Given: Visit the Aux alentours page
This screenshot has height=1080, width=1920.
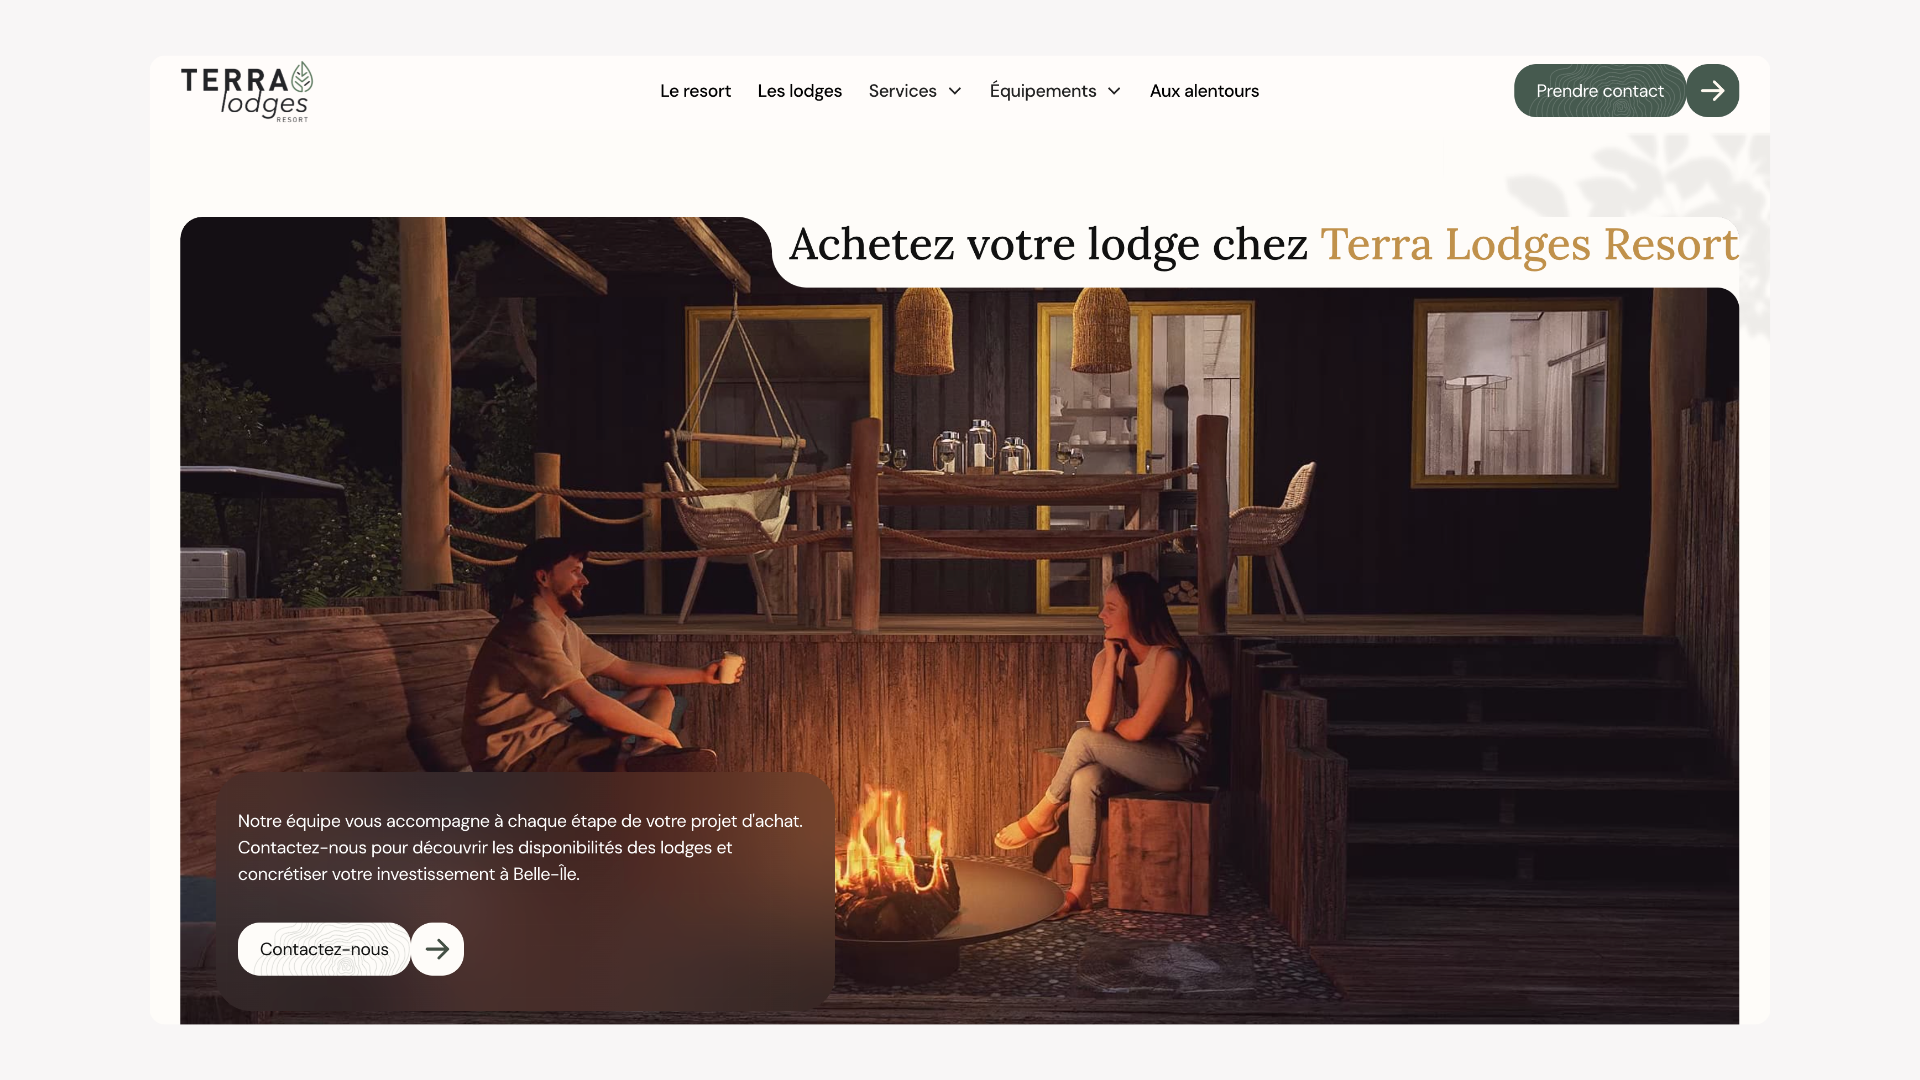Looking at the screenshot, I should tap(1204, 91).
